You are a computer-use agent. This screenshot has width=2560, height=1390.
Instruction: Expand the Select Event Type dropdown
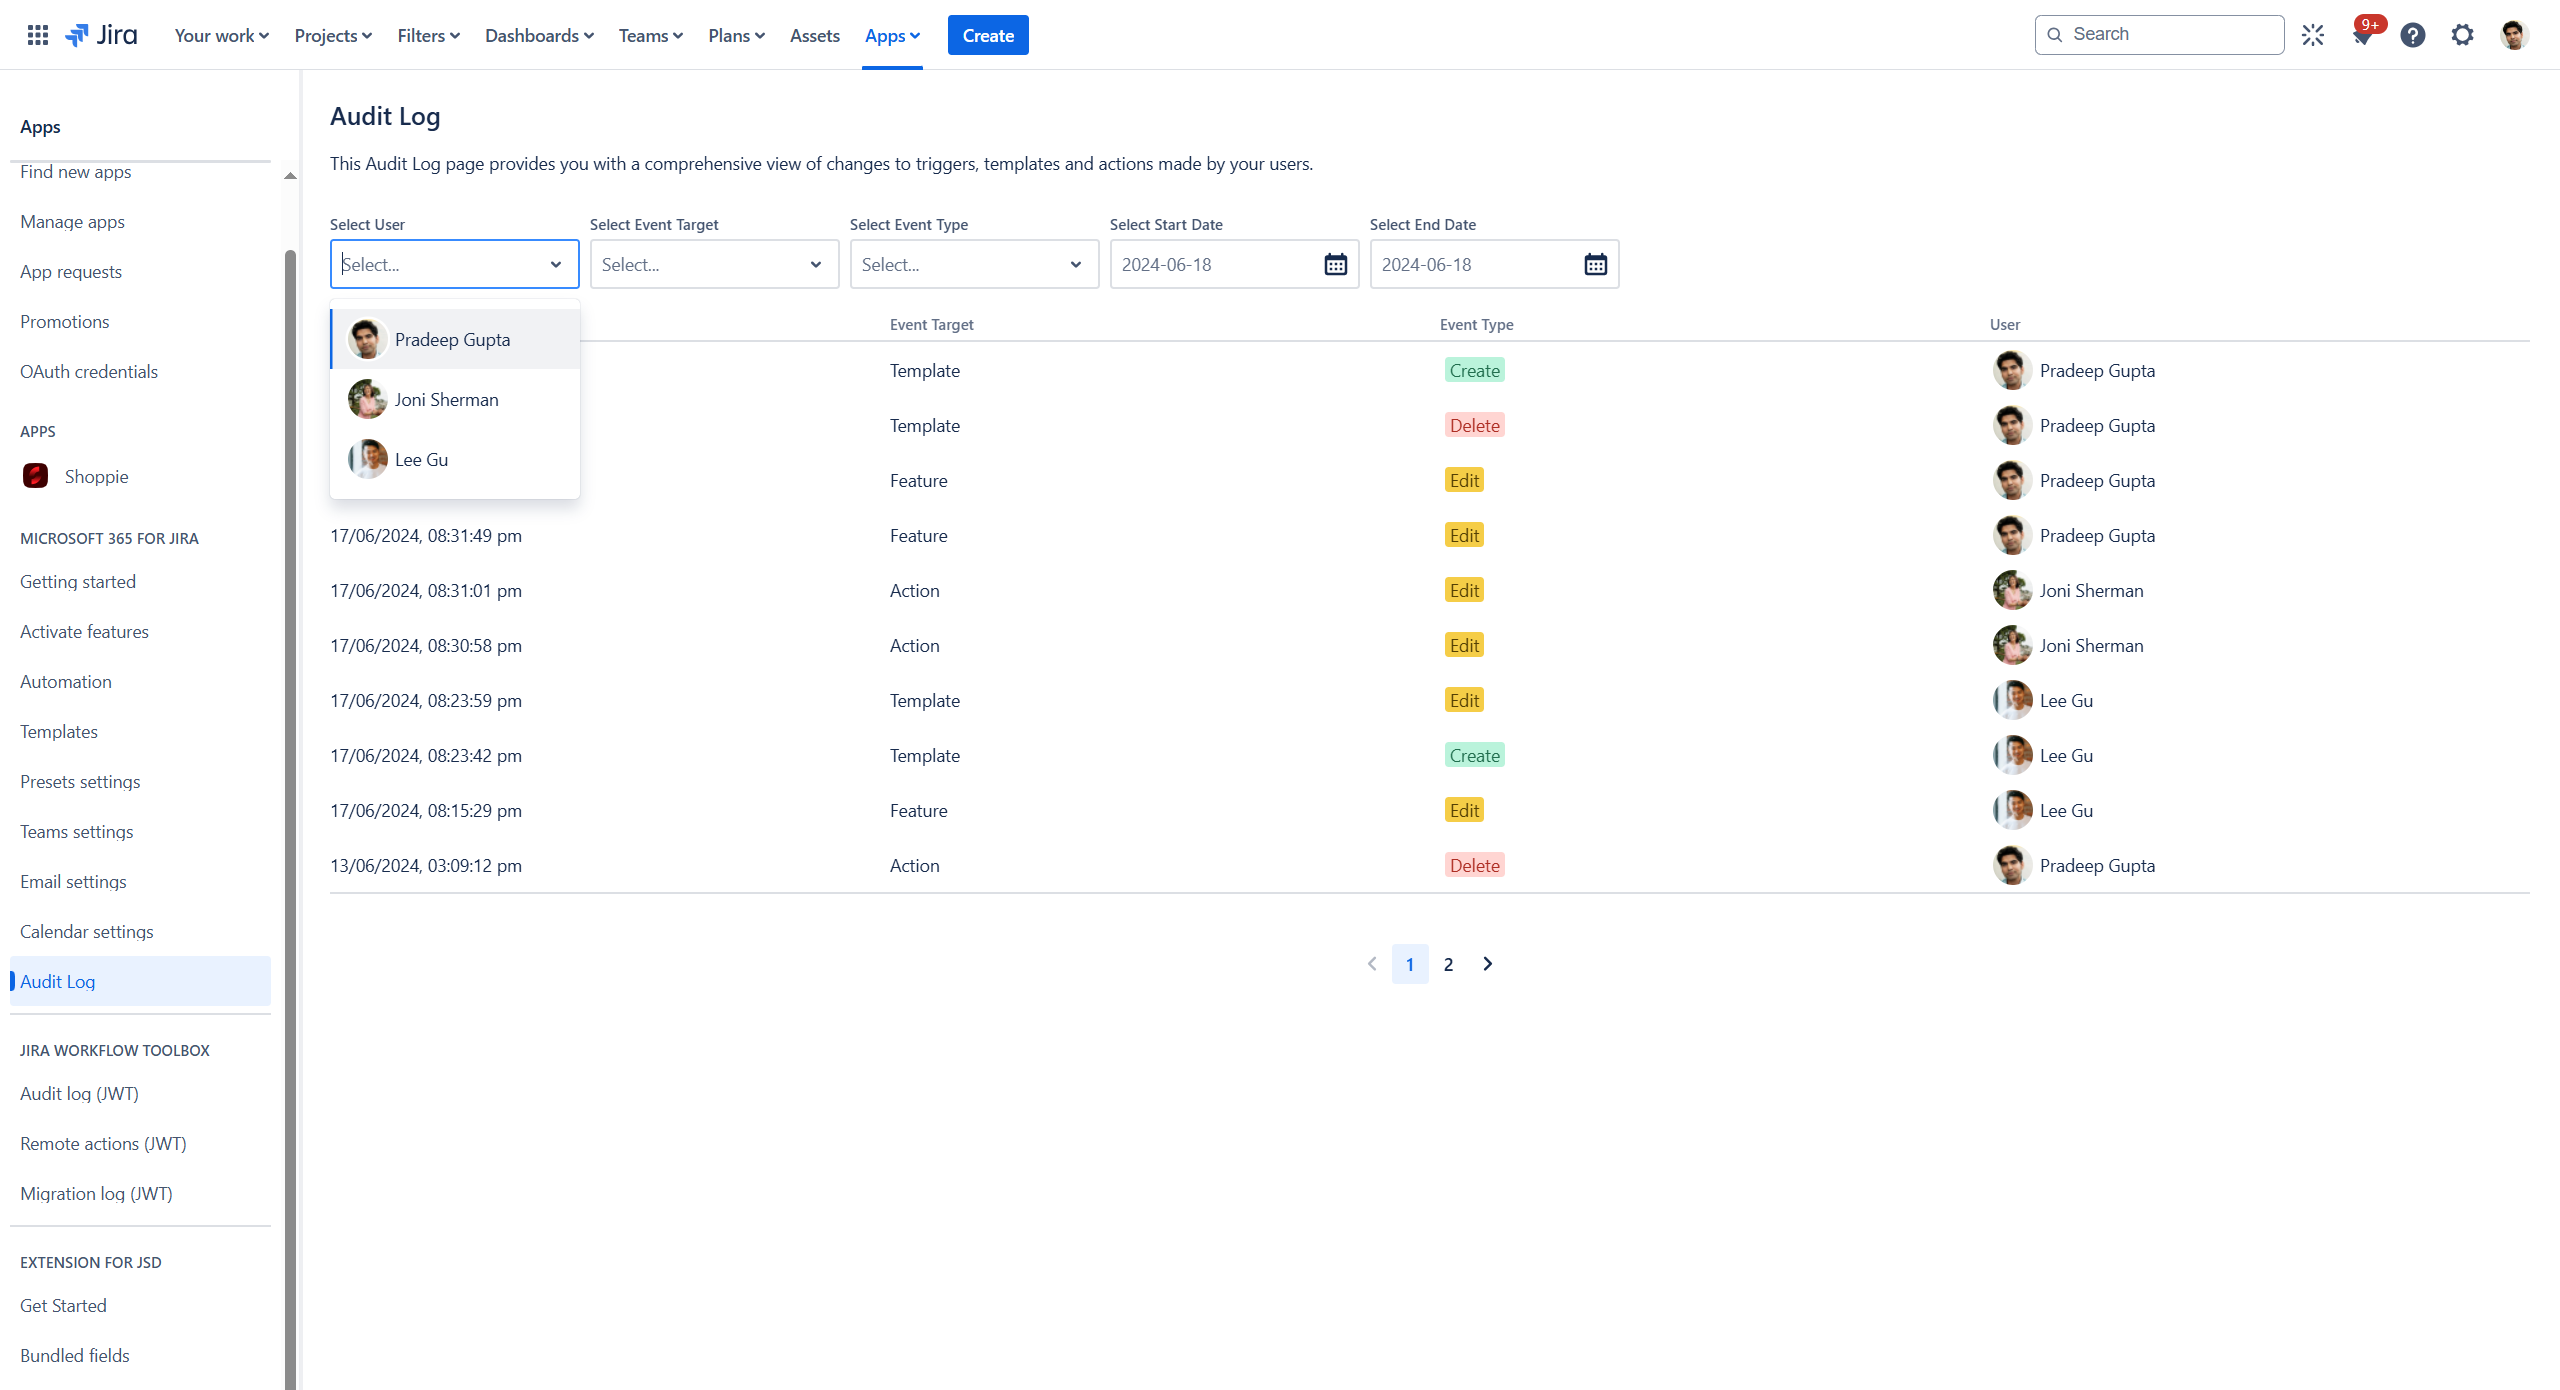point(974,265)
